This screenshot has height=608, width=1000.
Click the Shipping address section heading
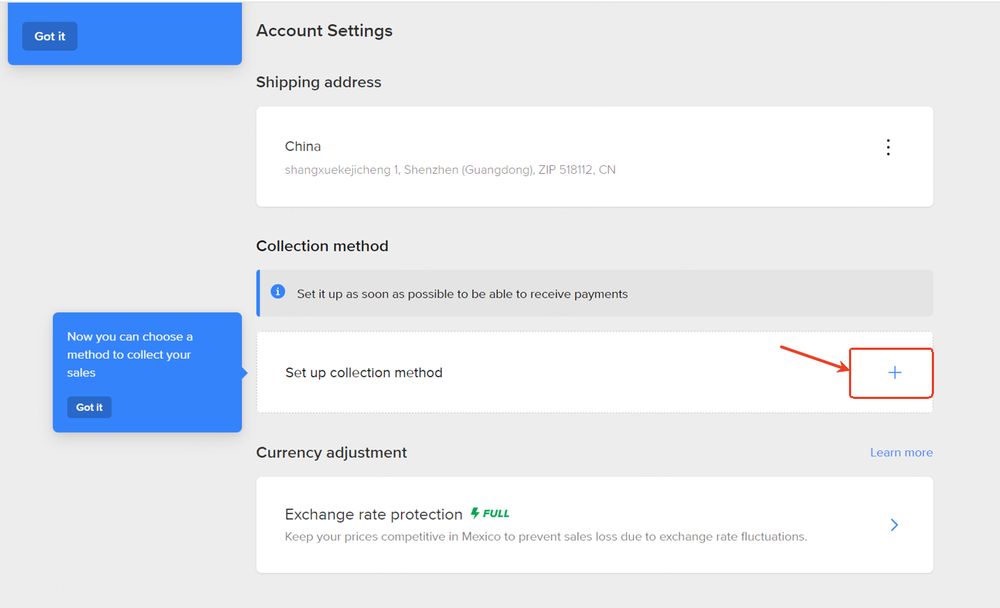point(318,82)
